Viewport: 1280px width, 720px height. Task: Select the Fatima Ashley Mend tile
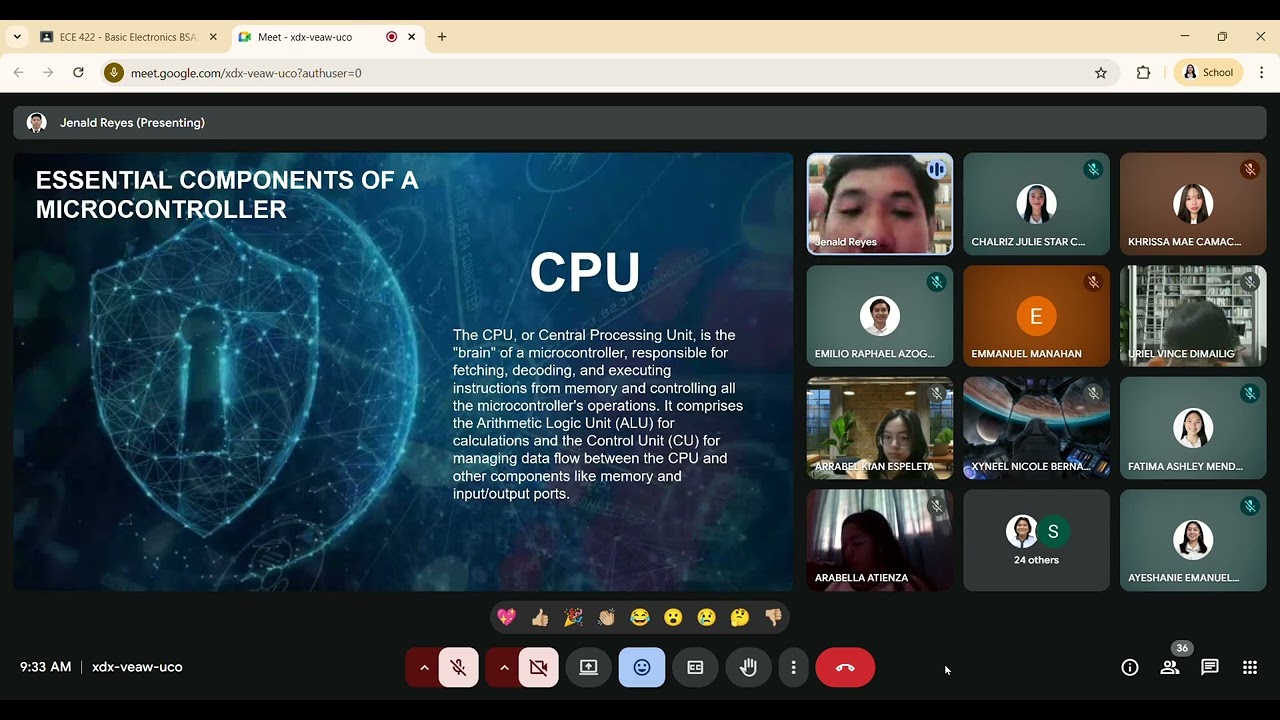click(x=1193, y=428)
